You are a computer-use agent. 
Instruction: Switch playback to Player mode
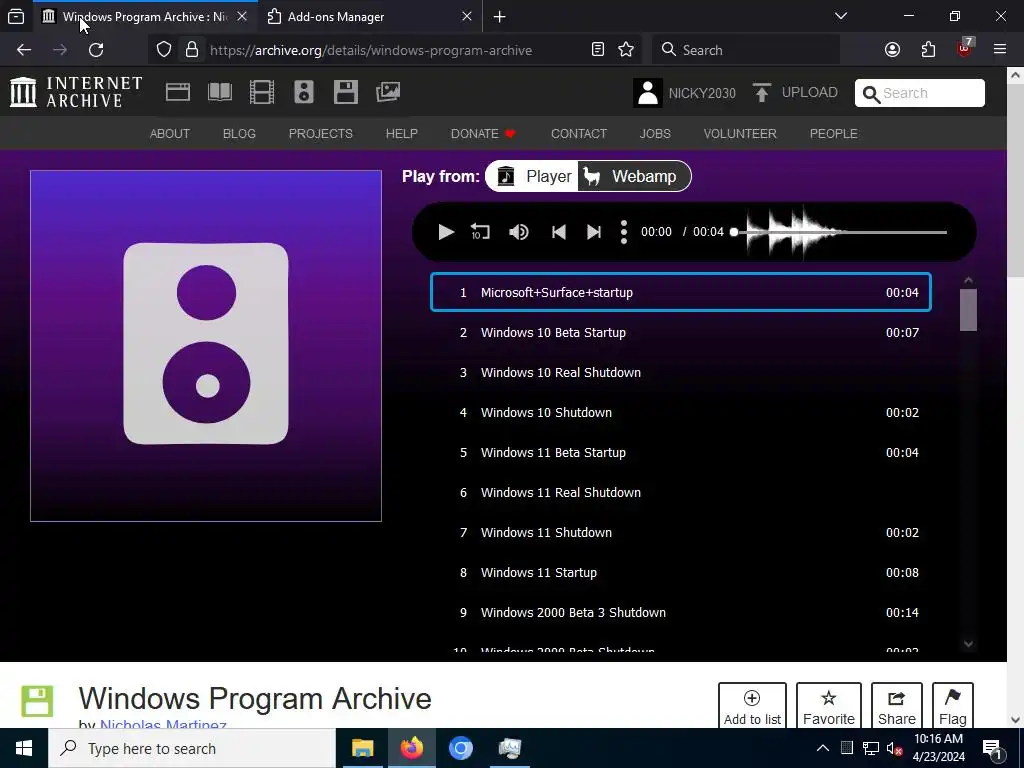click(x=534, y=176)
